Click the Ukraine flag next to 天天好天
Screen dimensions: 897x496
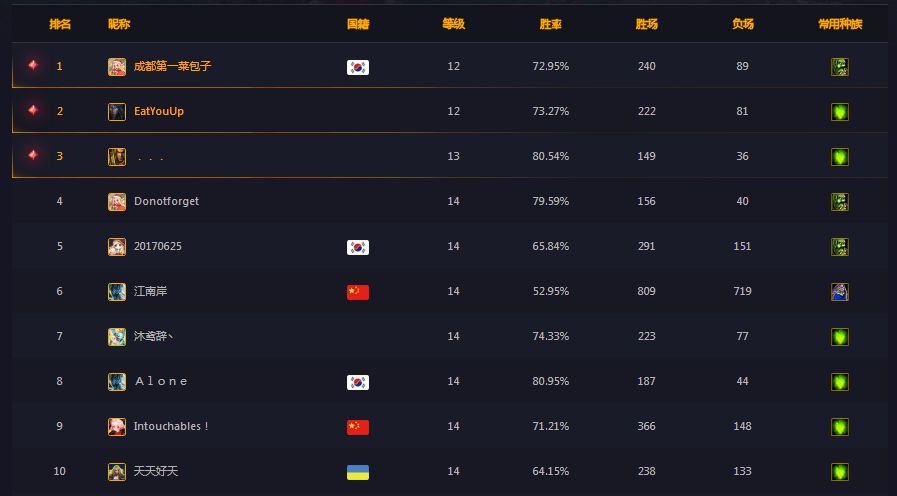(358, 473)
